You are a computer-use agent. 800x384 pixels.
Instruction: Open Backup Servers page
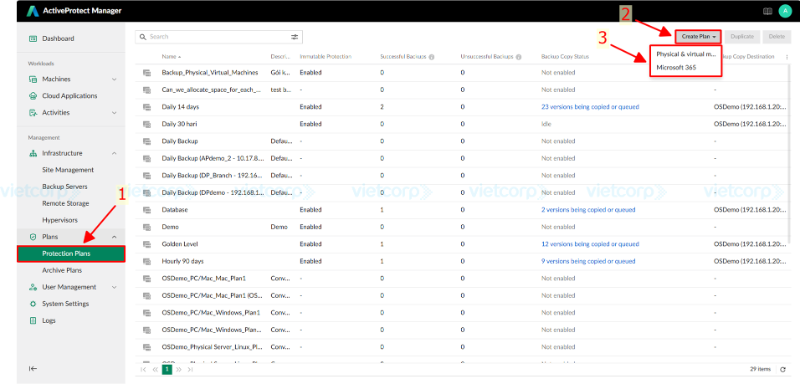(x=65, y=187)
